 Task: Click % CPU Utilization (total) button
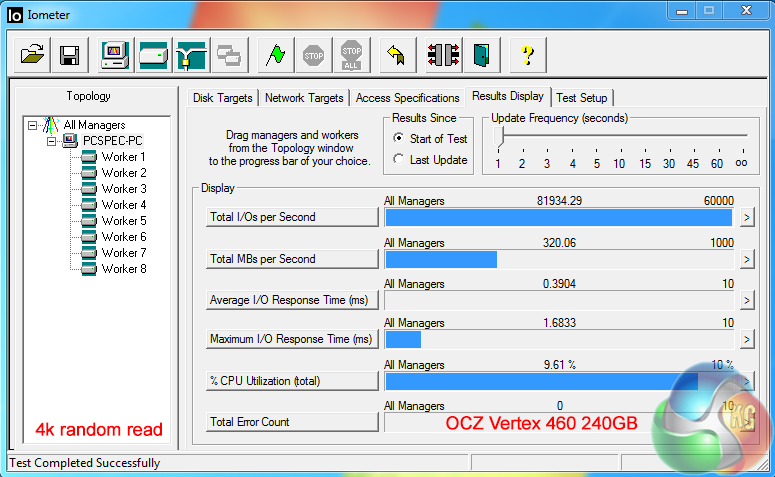tap(292, 381)
